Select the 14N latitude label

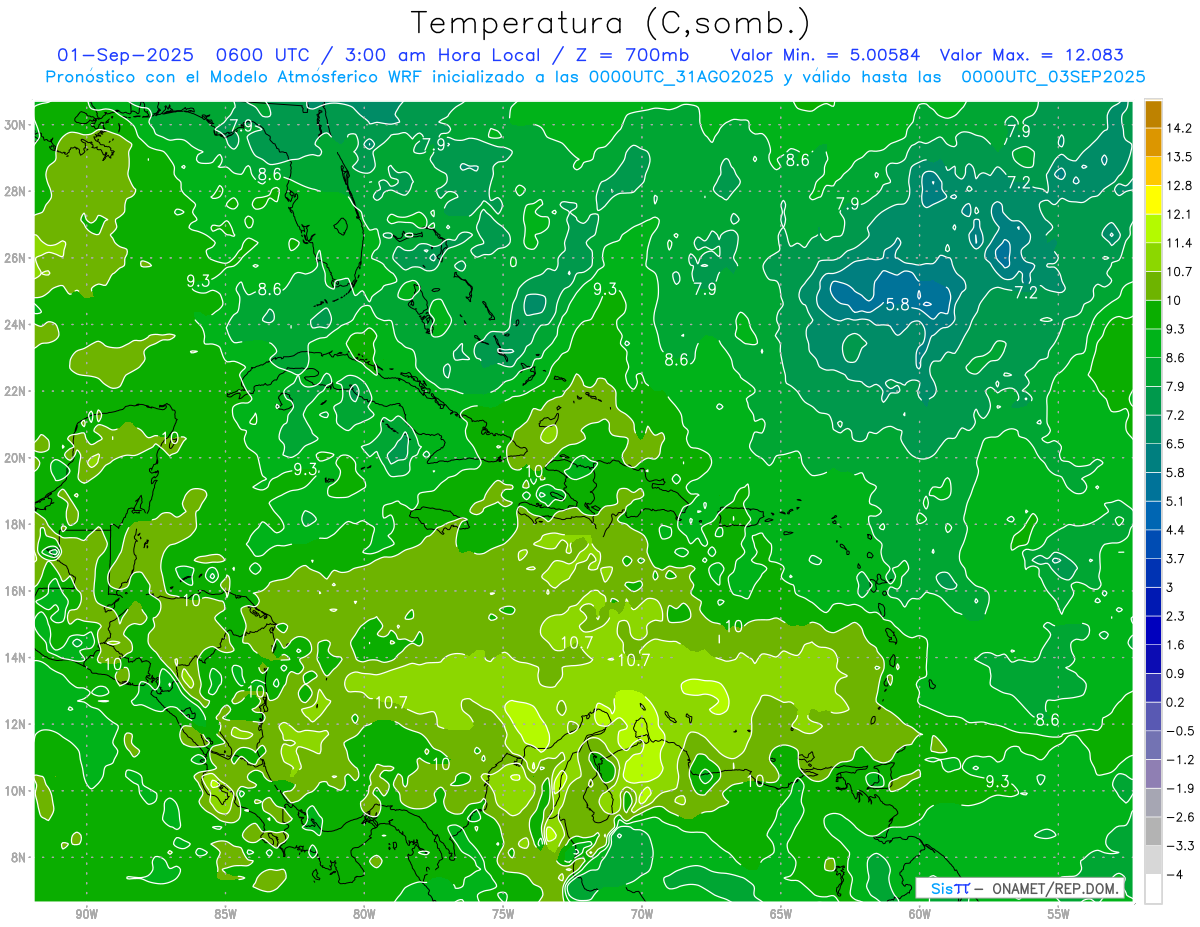pyautogui.click(x=16, y=658)
